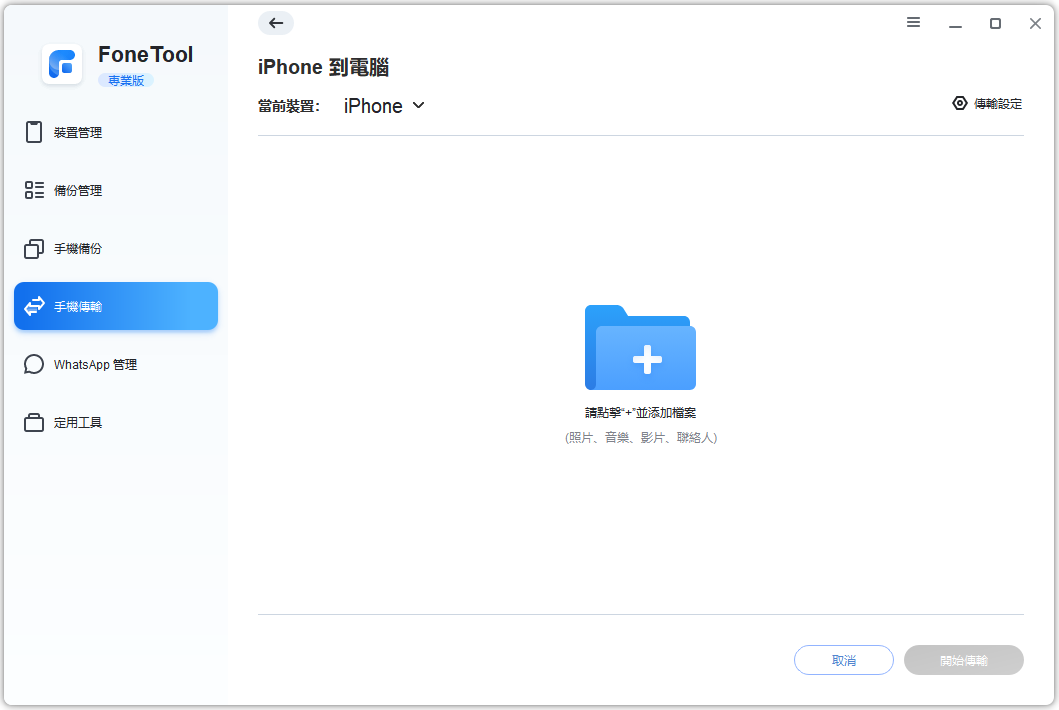Image resolution: width=1059 pixels, height=710 pixels.
Task: Open the 傳輸設定 text link
Action: [x=998, y=103]
